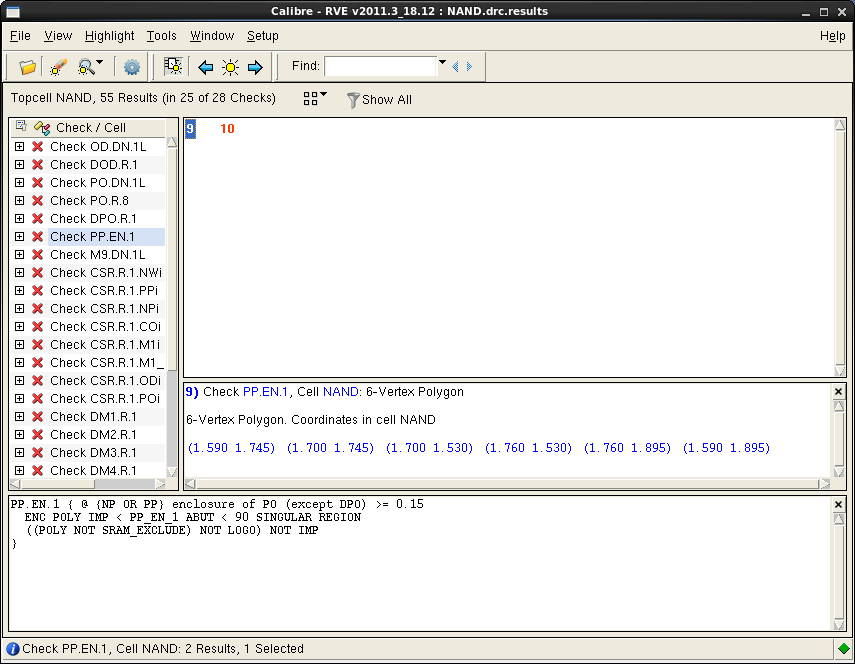Expand Check DOD.R.1 node
The image size is (855, 664).
click(x=20, y=165)
